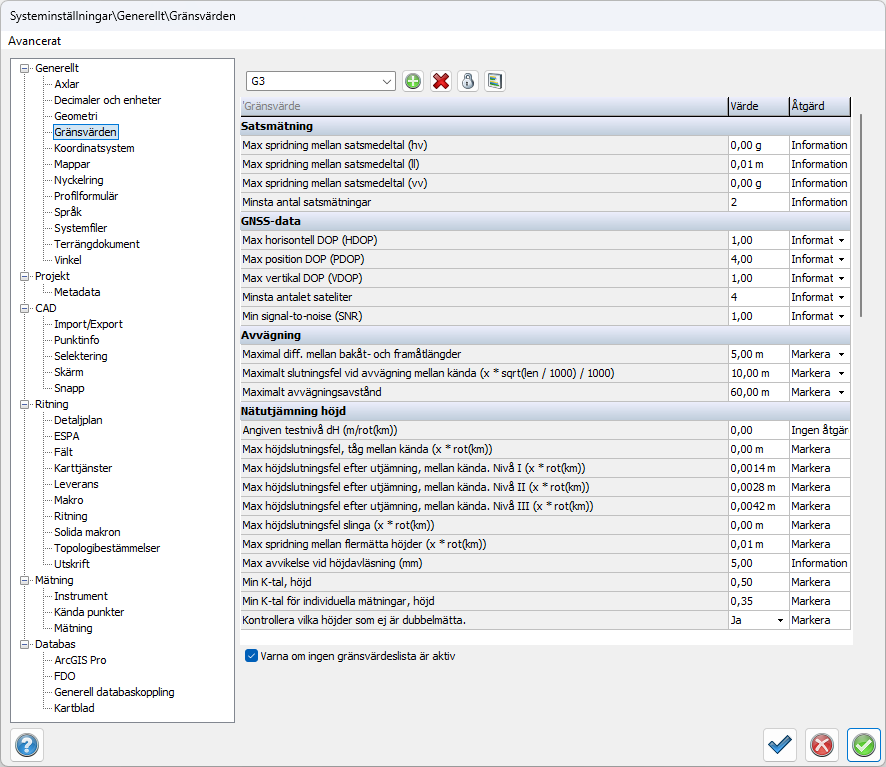This screenshot has height=767, width=886.
Task: Open the G3 limit list dropdown
Action: pos(387,81)
